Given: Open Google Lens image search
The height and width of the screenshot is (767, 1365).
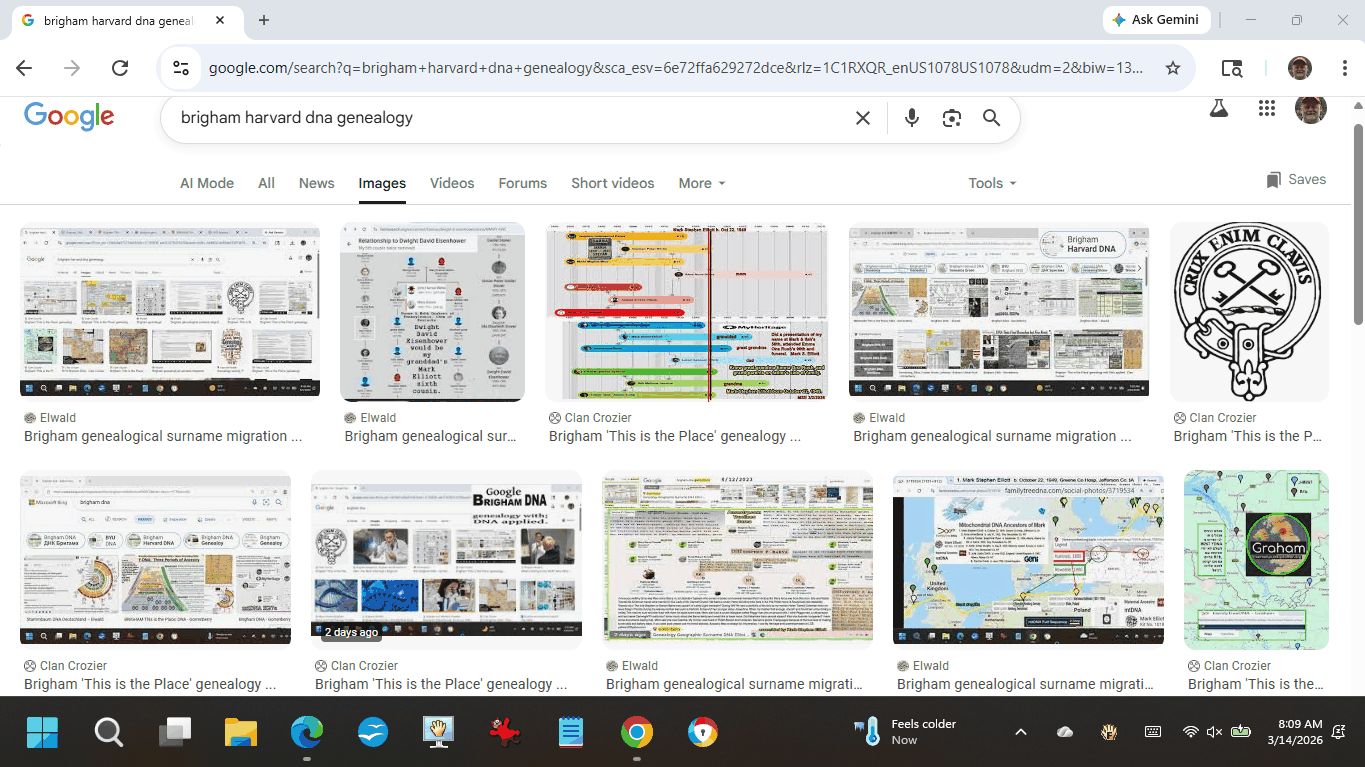Looking at the screenshot, I should point(951,118).
